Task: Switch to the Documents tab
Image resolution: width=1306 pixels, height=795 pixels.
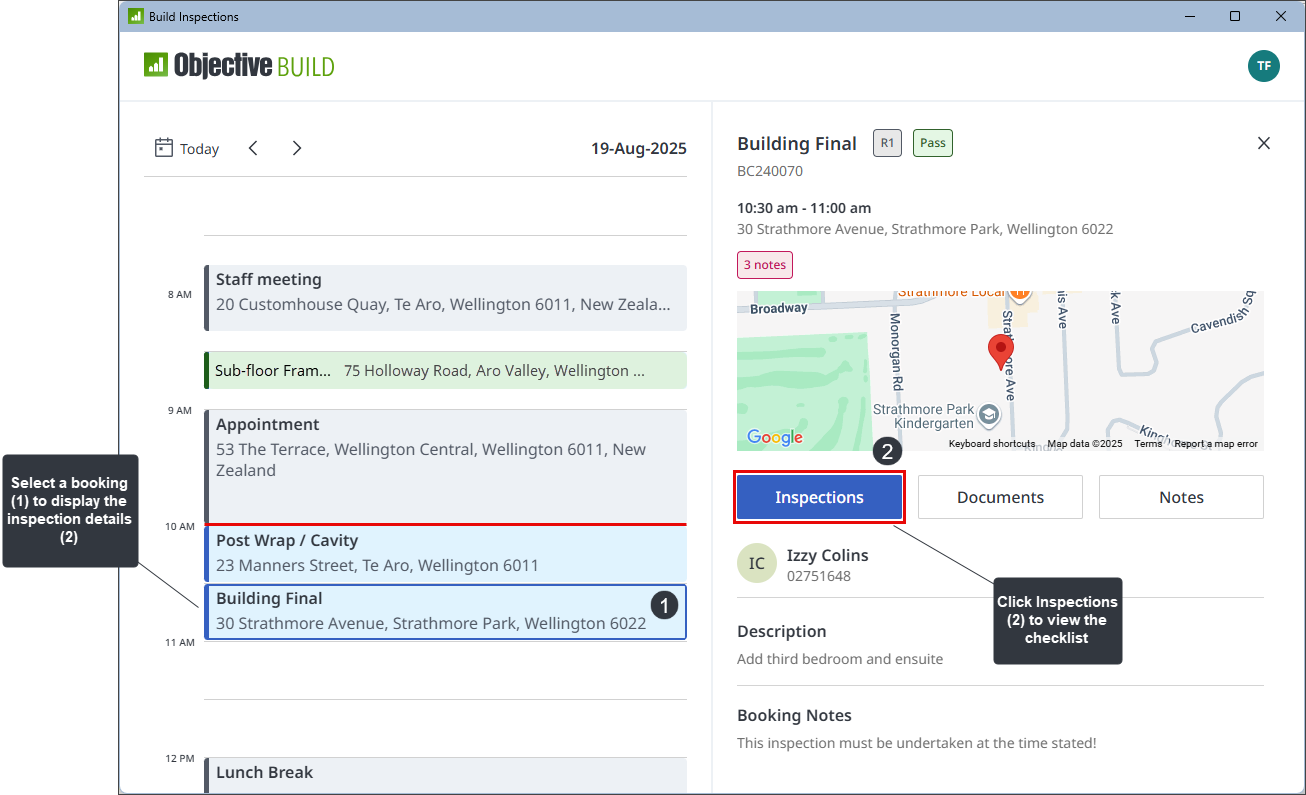Action: pyautogui.click(x=1000, y=497)
